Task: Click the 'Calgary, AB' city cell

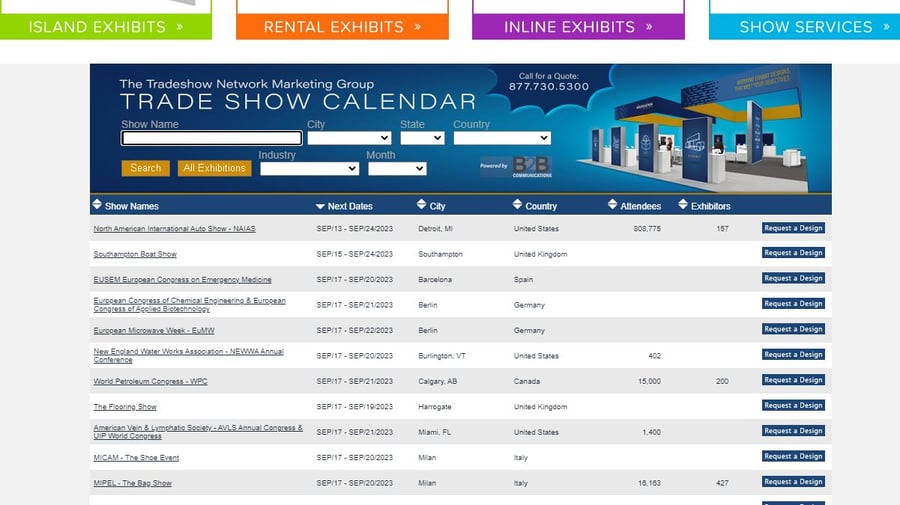Action: click(437, 381)
